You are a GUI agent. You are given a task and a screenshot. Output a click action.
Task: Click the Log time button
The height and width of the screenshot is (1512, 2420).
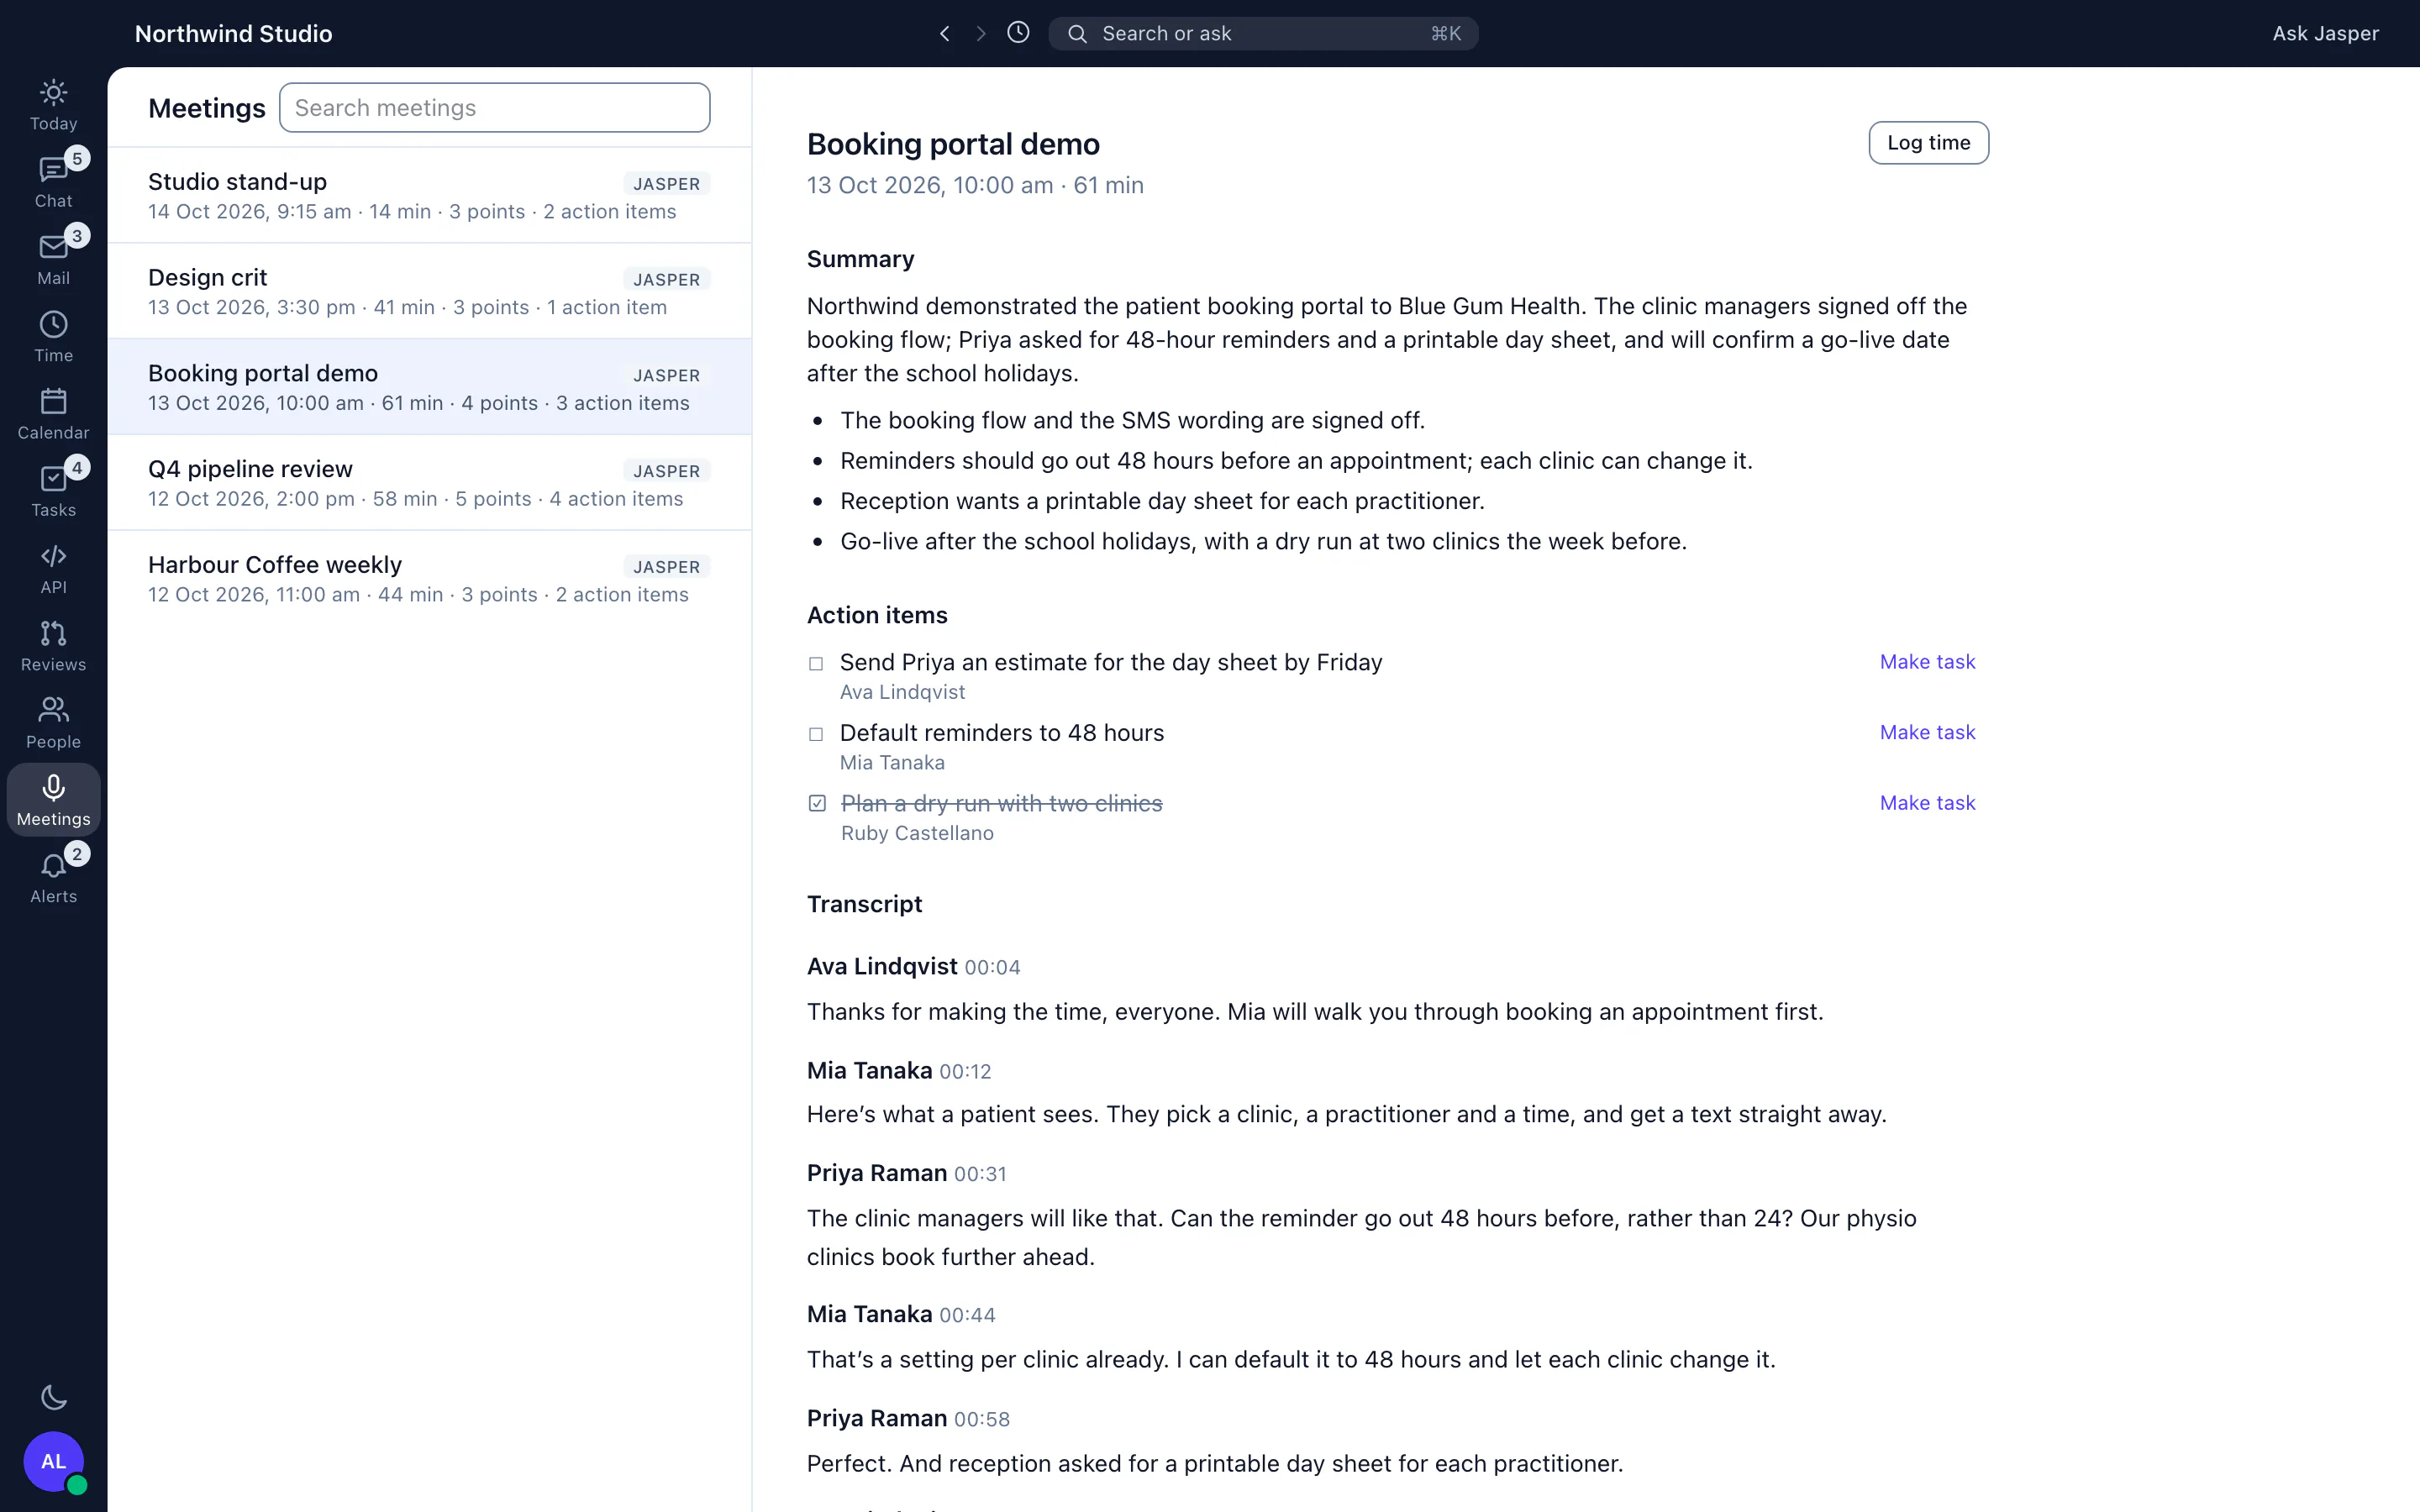pos(1928,143)
